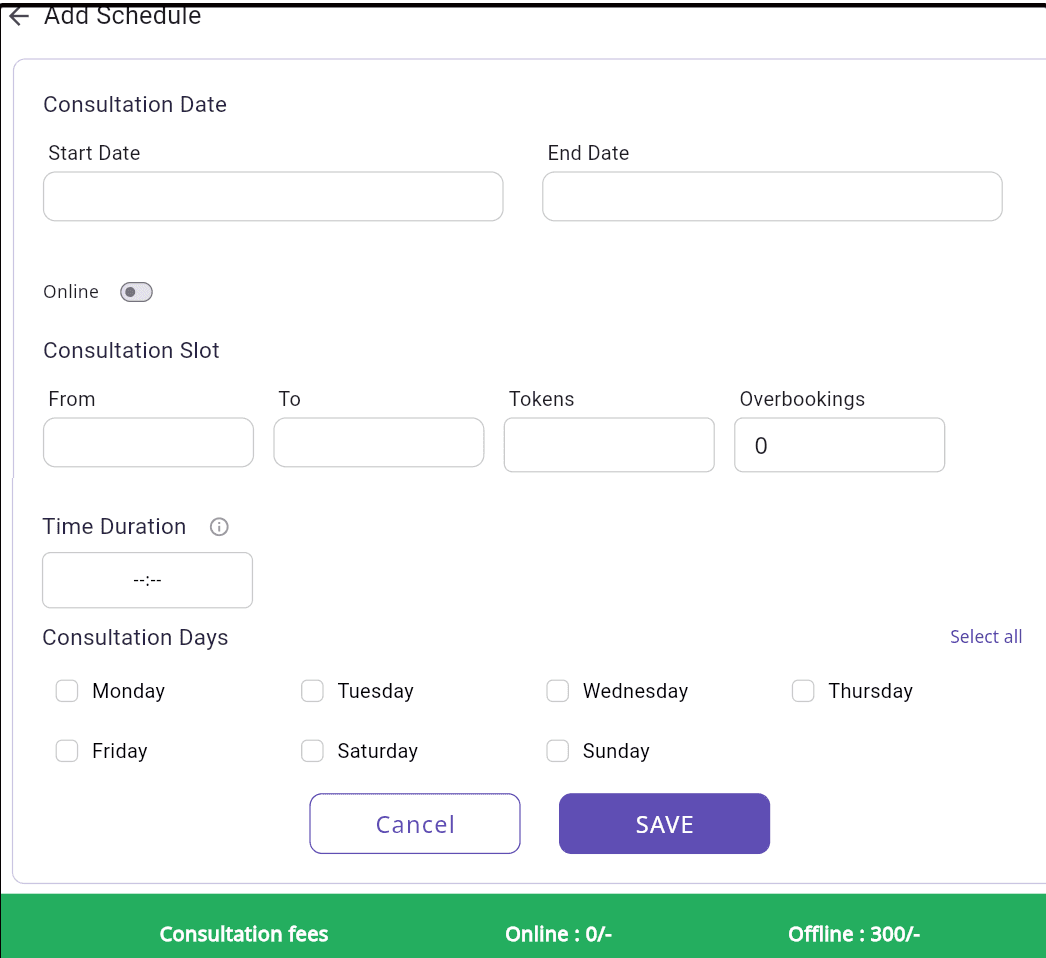Check the Monday checkbox

(67, 691)
